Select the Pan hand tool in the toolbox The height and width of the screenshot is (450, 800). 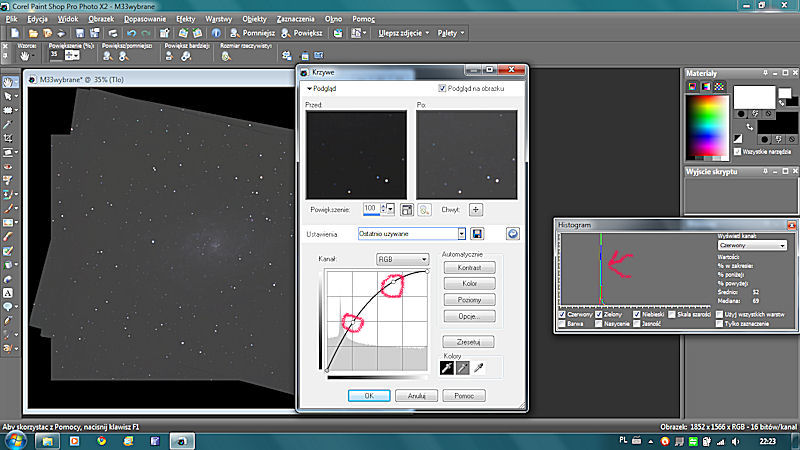pos(8,82)
